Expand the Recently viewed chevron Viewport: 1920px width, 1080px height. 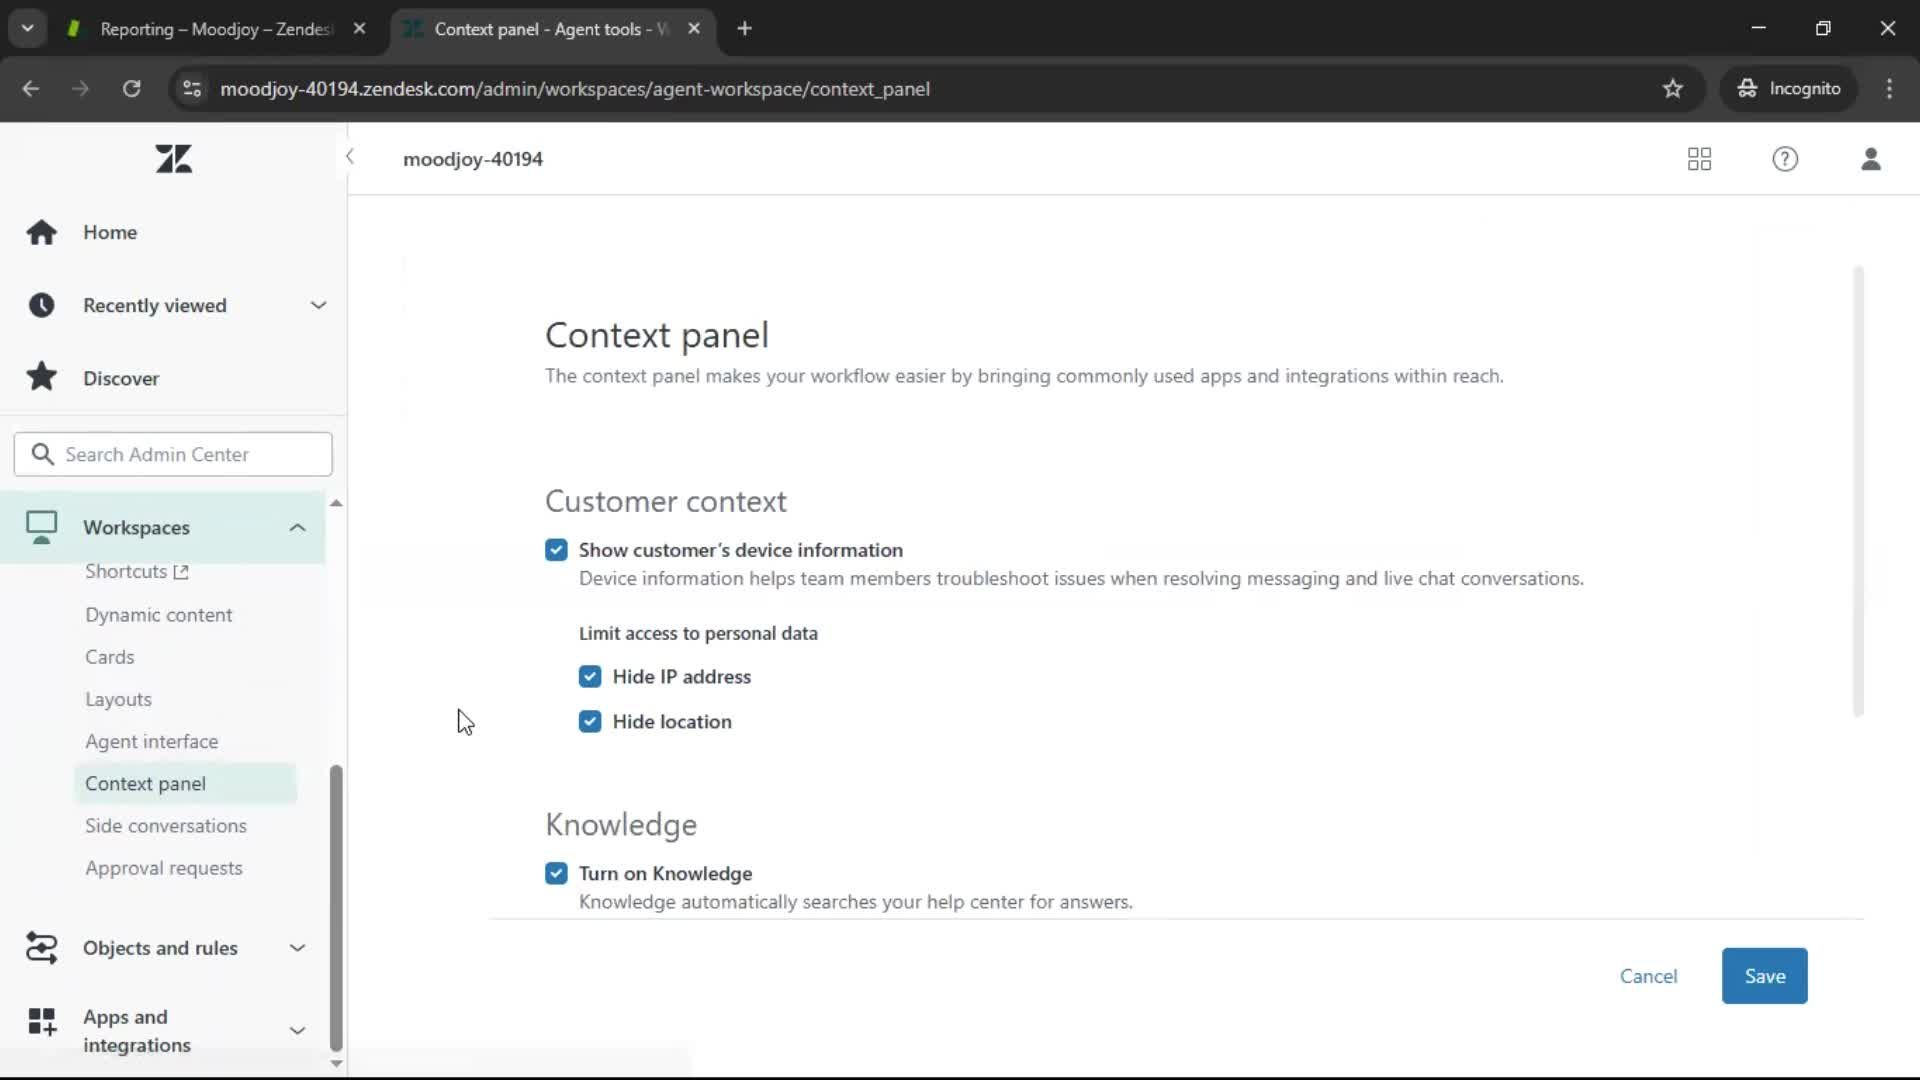(x=318, y=305)
